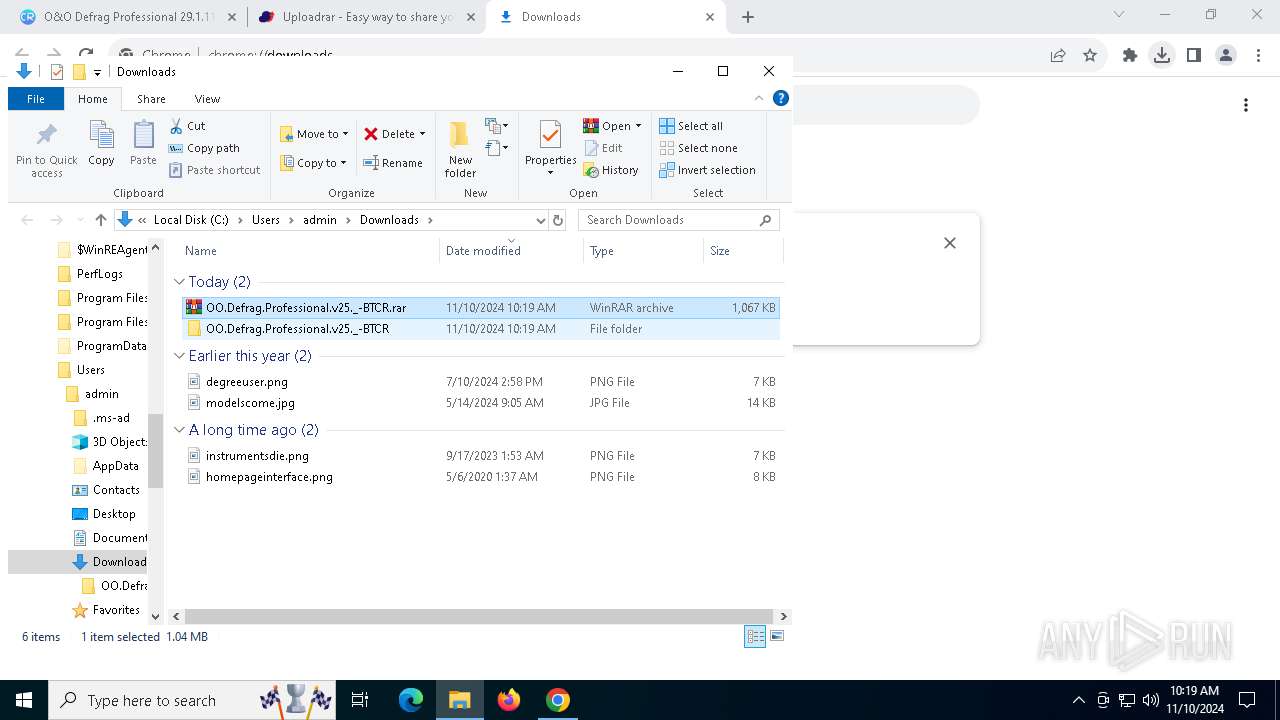Select the OO.Defrag.Professional File folder row
The image size is (1280, 720).
click(481, 329)
